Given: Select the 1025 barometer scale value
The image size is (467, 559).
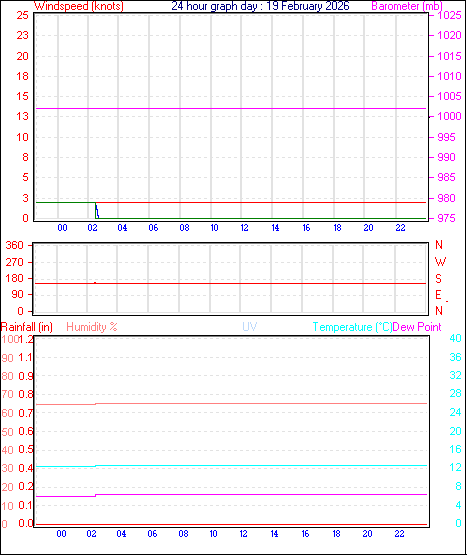Looking at the screenshot, I should [x=449, y=15].
